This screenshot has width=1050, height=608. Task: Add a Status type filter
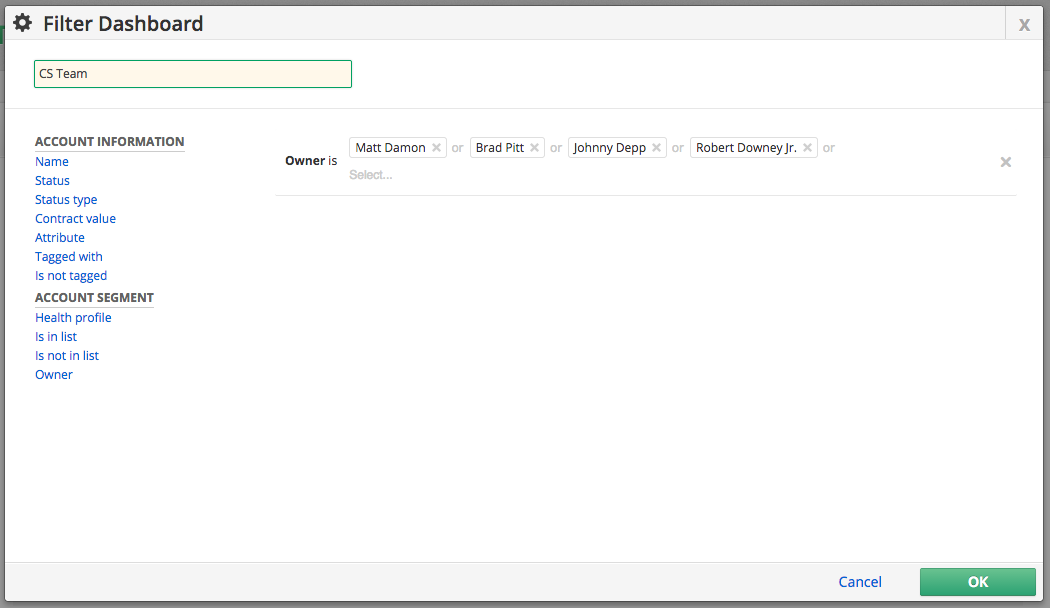click(66, 200)
